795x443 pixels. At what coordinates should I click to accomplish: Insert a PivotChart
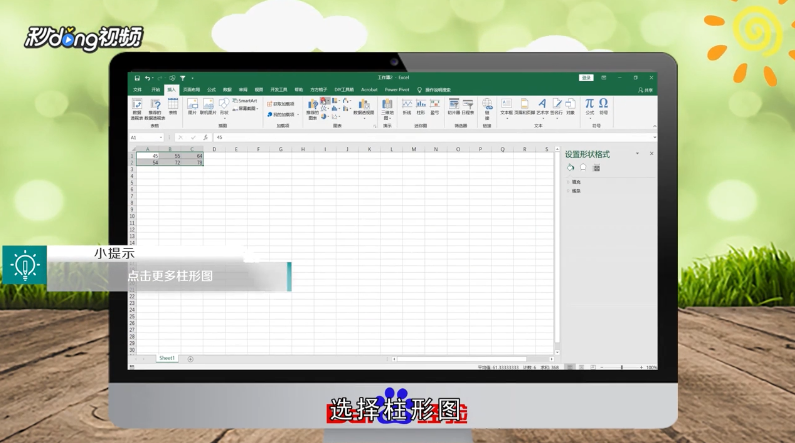click(364, 108)
